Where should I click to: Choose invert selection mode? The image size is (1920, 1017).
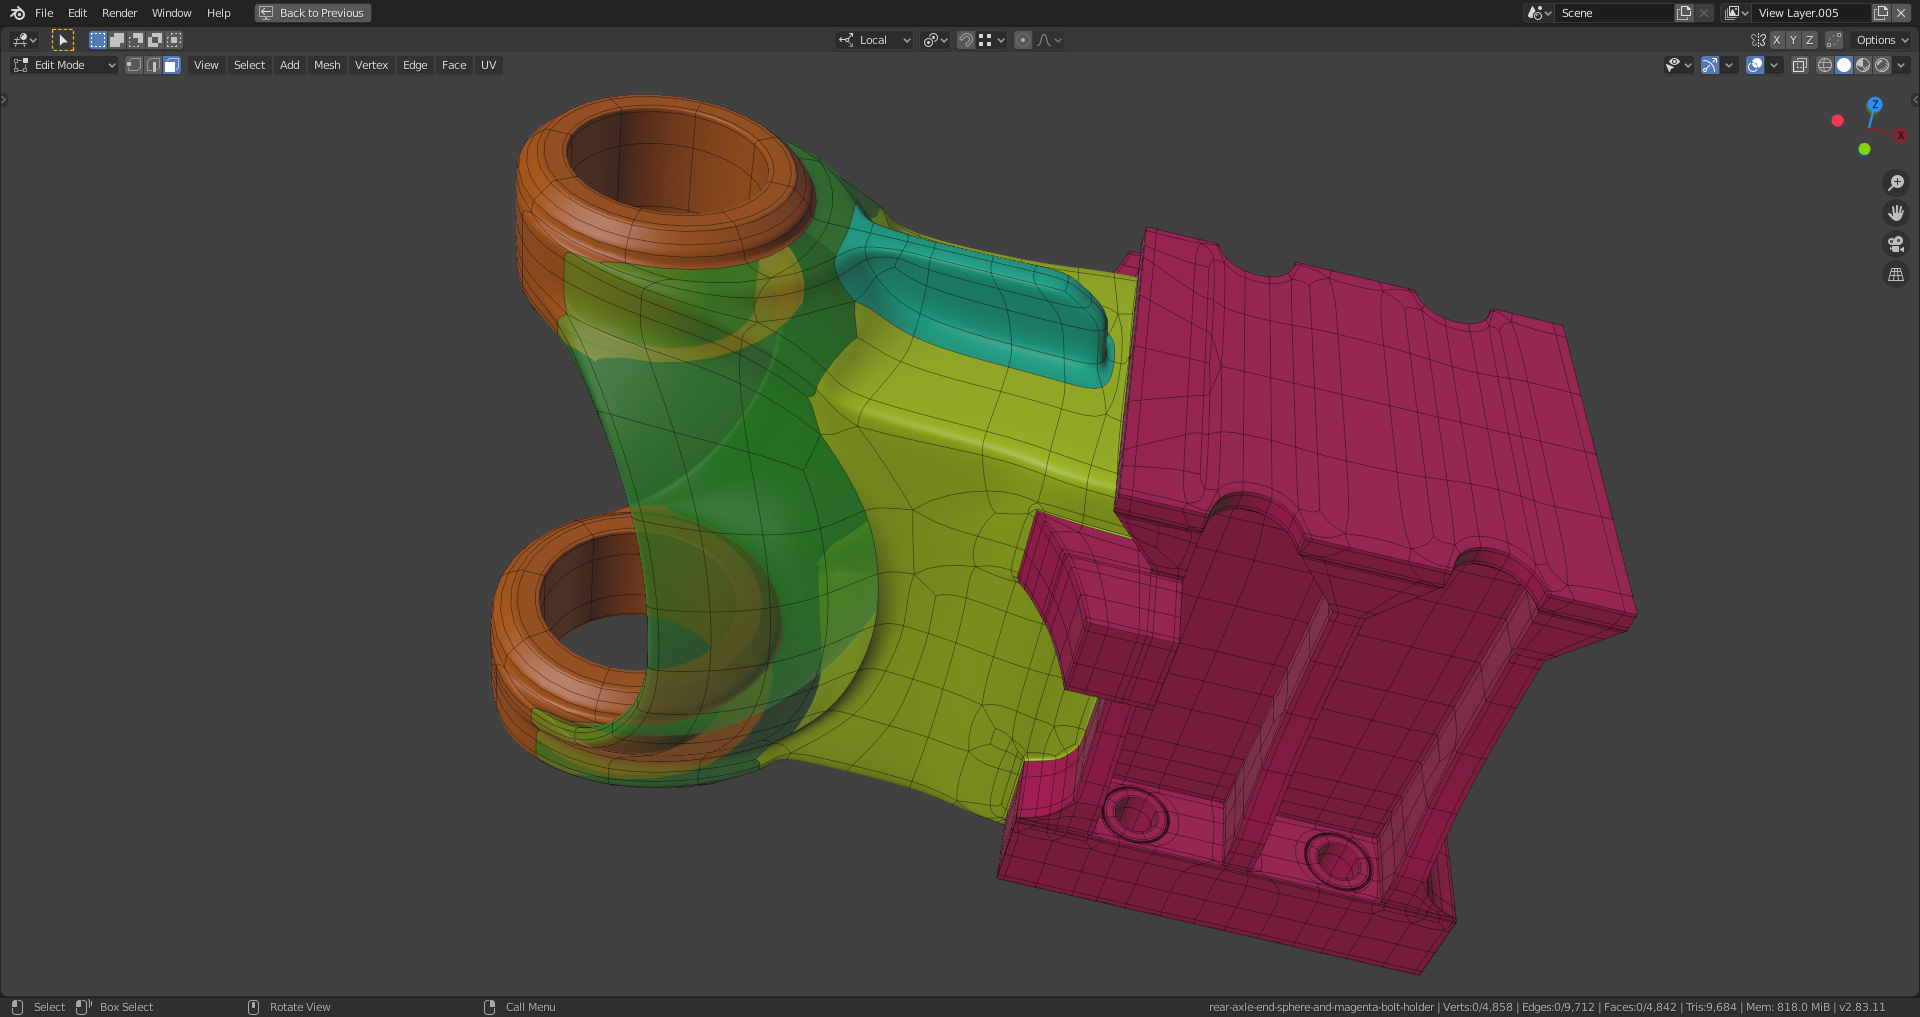point(155,40)
